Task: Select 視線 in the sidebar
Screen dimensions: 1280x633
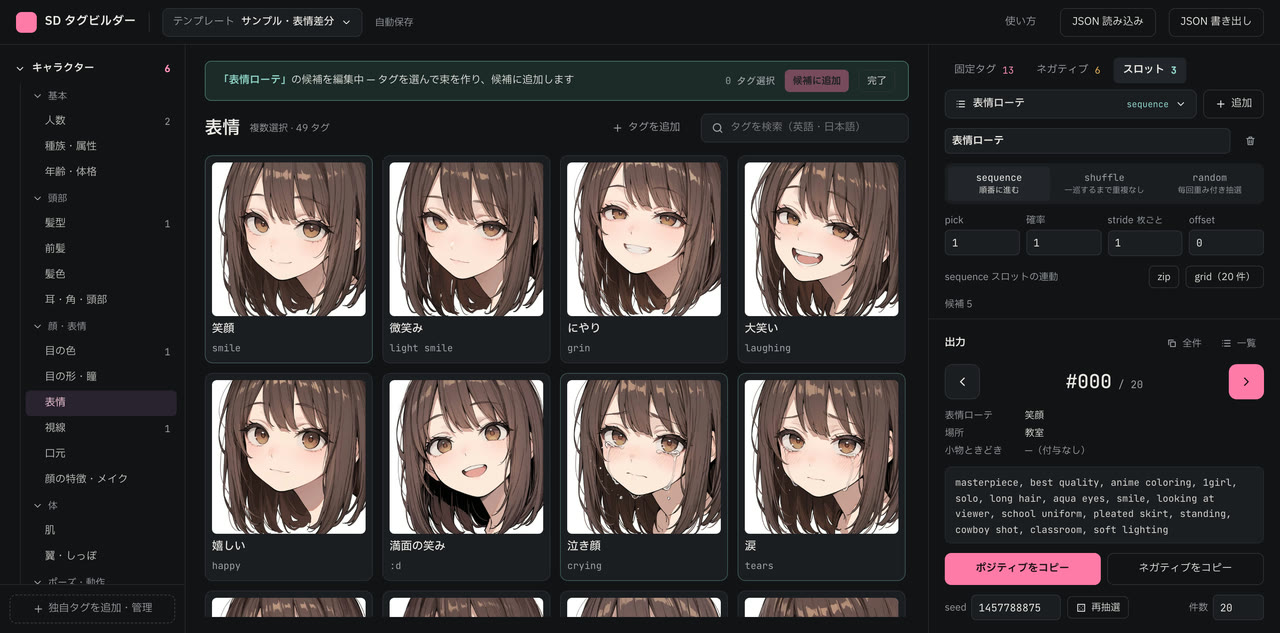Action: pyautogui.click(x=101, y=428)
